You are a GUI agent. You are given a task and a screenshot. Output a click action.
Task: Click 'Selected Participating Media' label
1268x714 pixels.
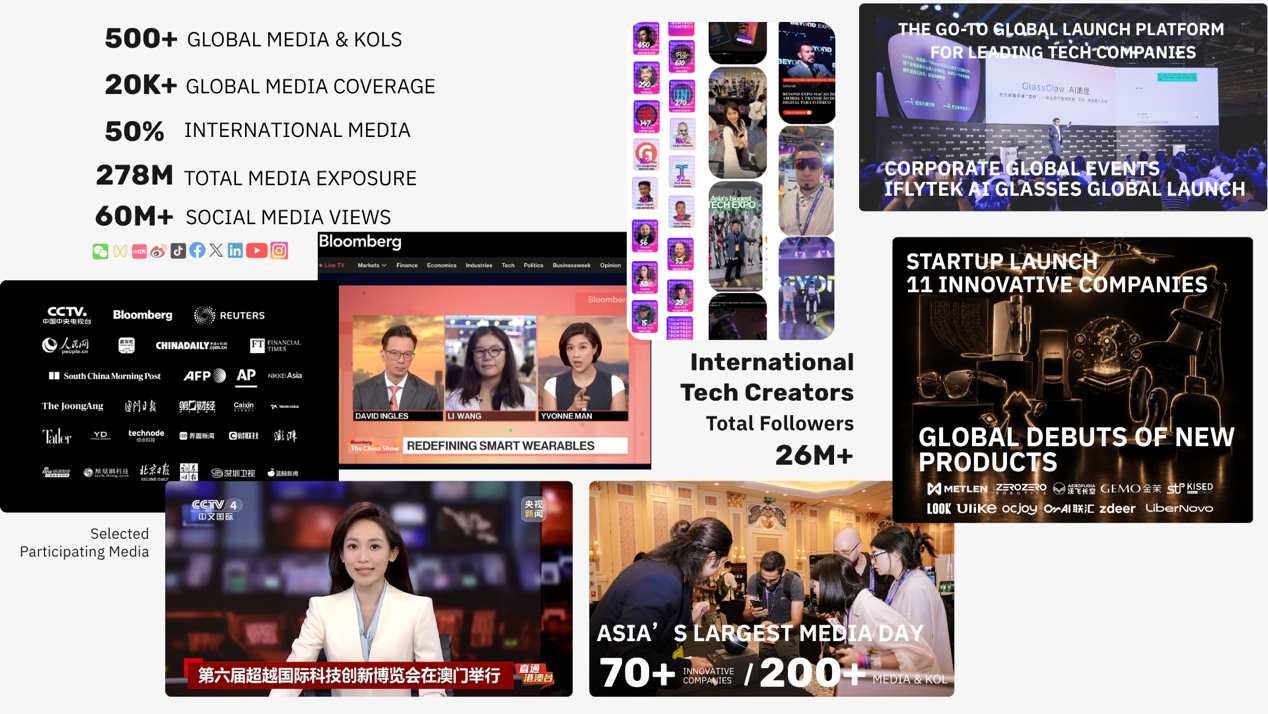click(x=85, y=543)
